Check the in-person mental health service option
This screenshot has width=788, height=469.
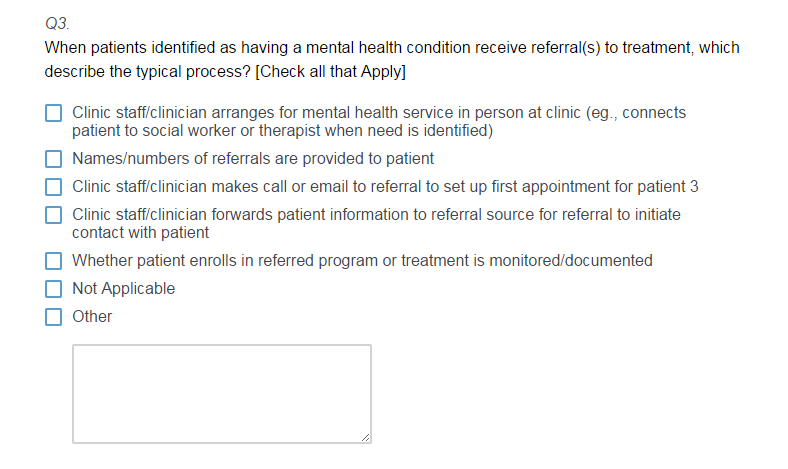point(54,114)
